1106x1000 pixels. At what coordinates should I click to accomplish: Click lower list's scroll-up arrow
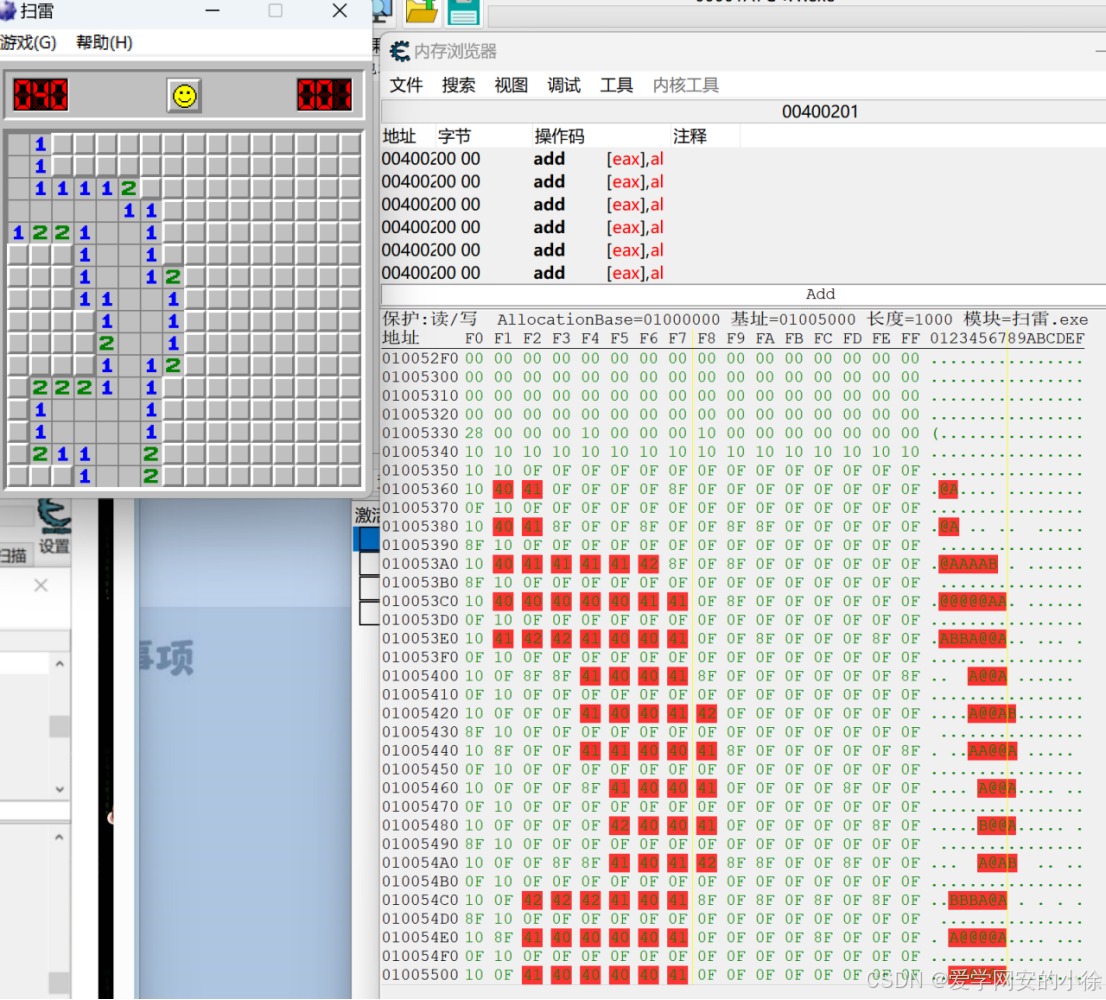click(59, 837)
